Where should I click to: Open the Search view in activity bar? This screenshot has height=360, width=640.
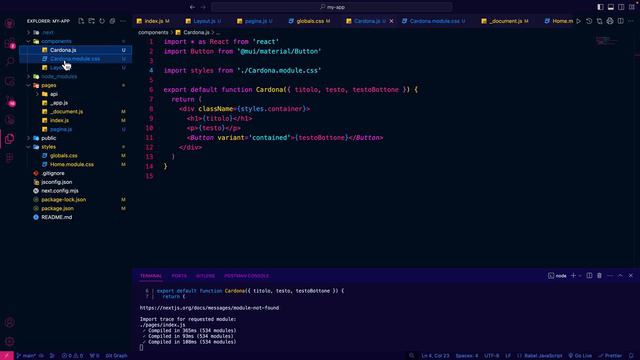(x=10, y=61)
